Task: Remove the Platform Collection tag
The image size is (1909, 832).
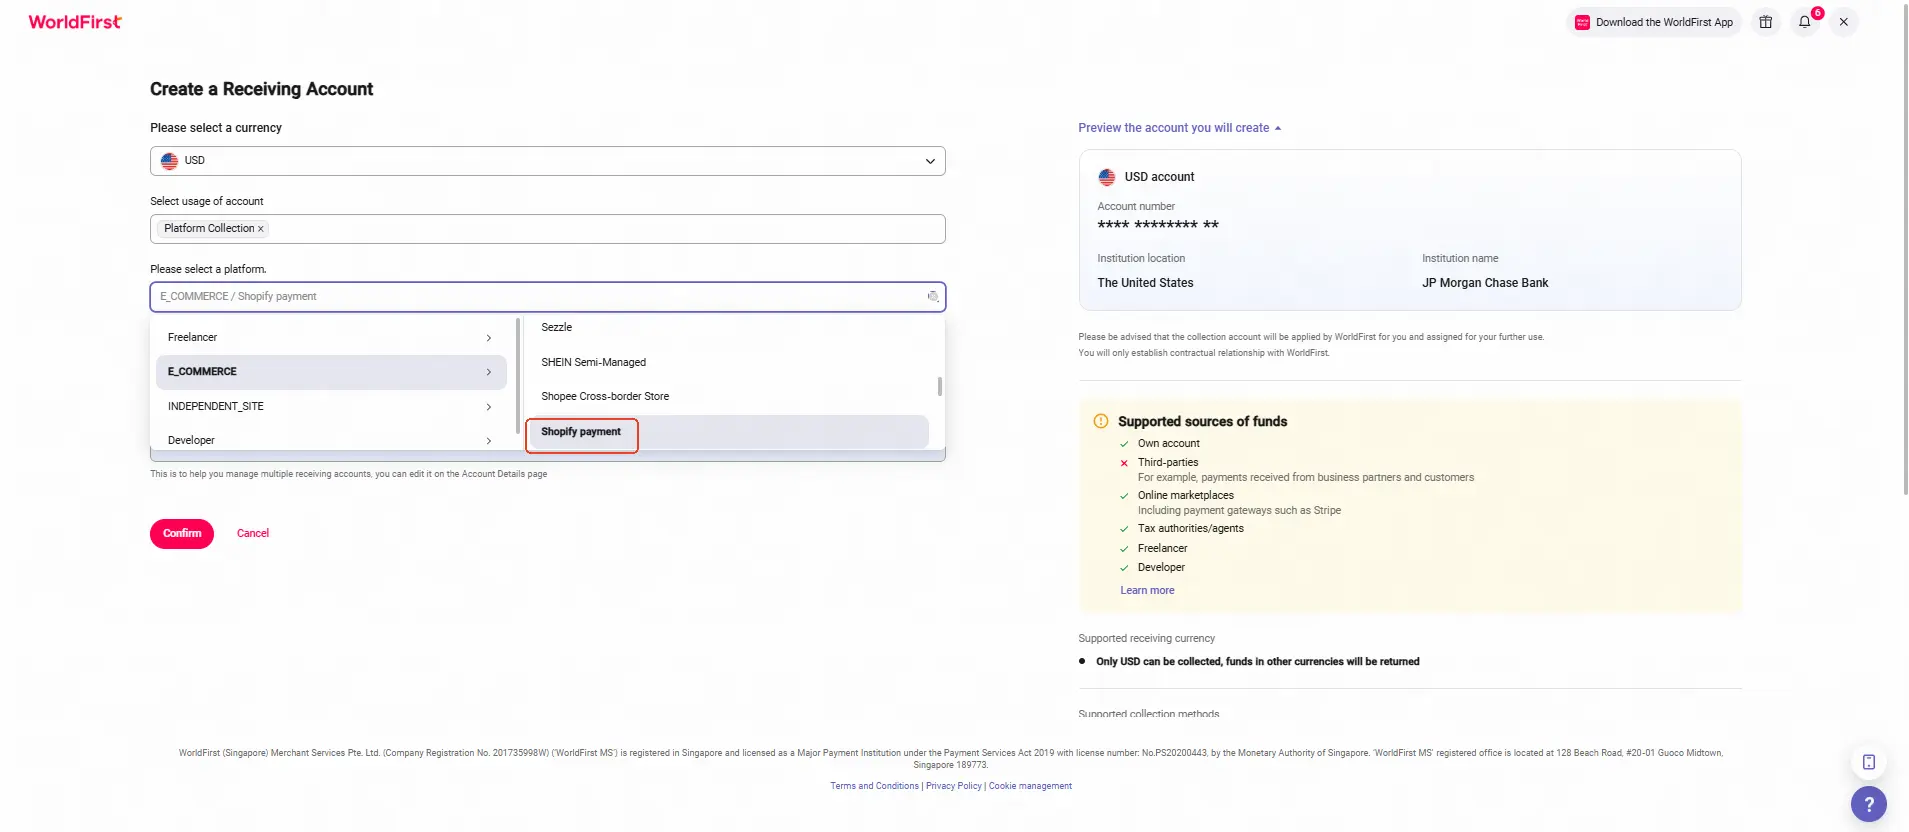Action: [261, 229]
